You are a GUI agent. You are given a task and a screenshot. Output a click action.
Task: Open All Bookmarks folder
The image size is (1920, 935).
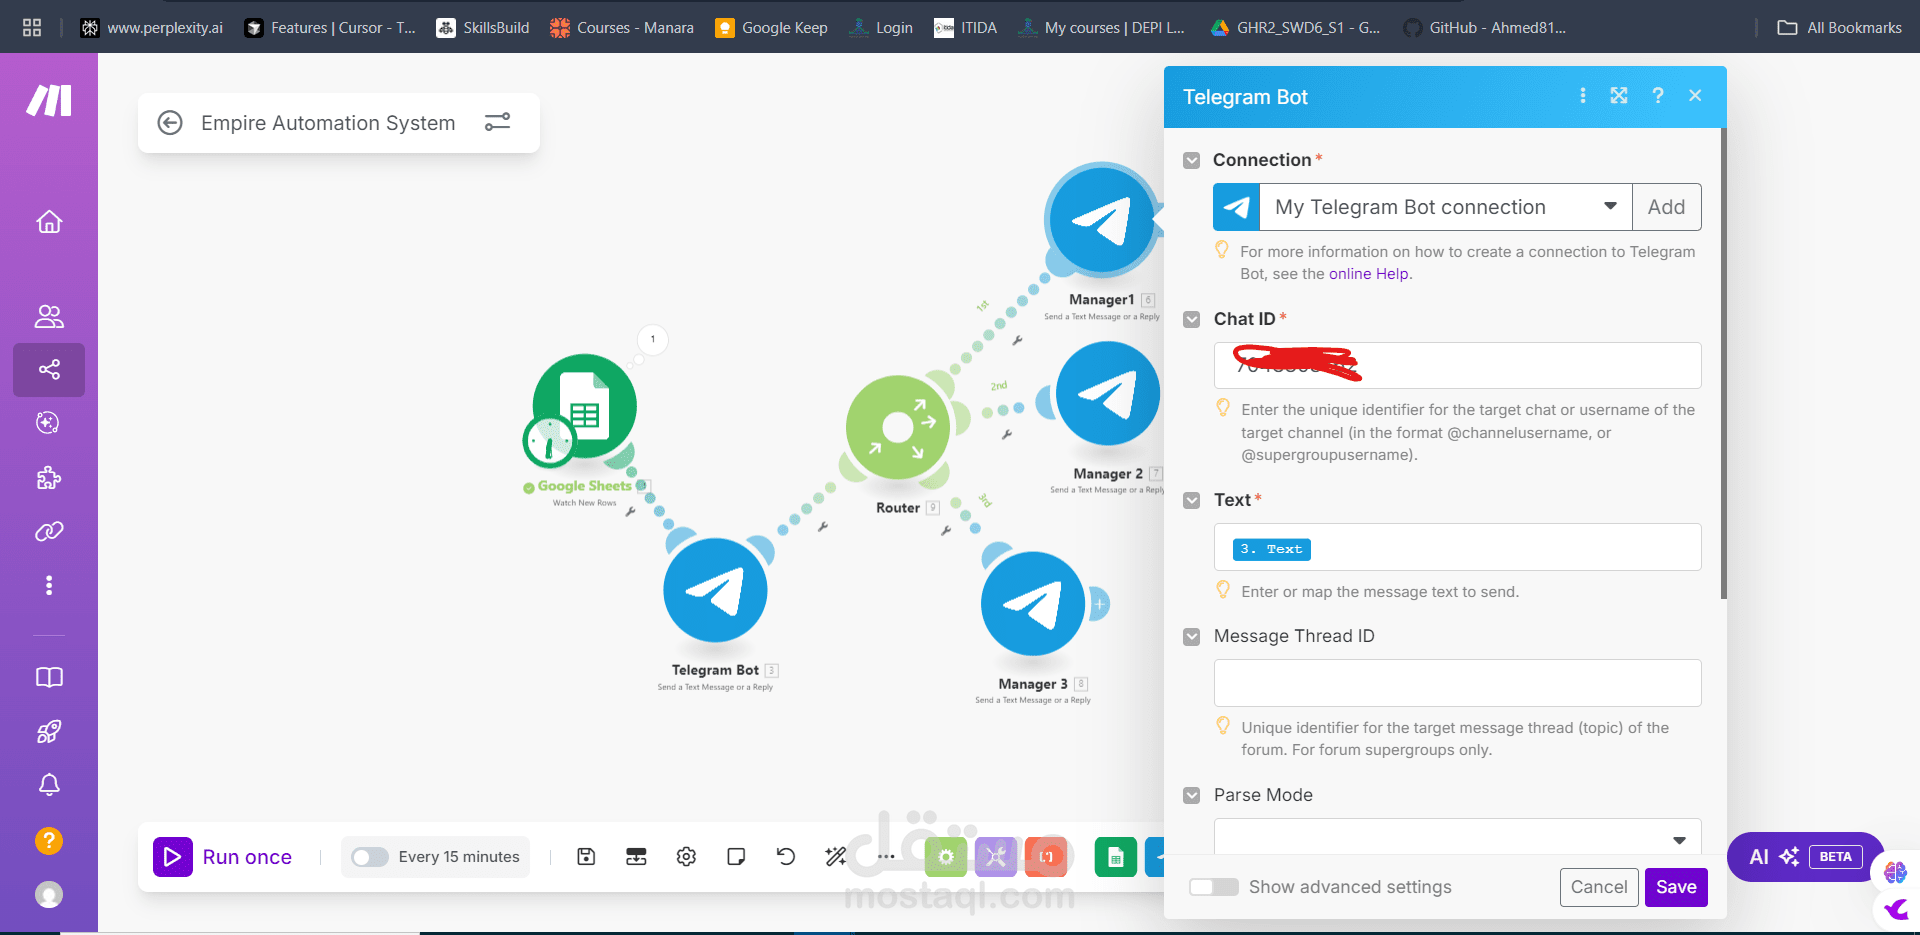(x=1839, y=27)
